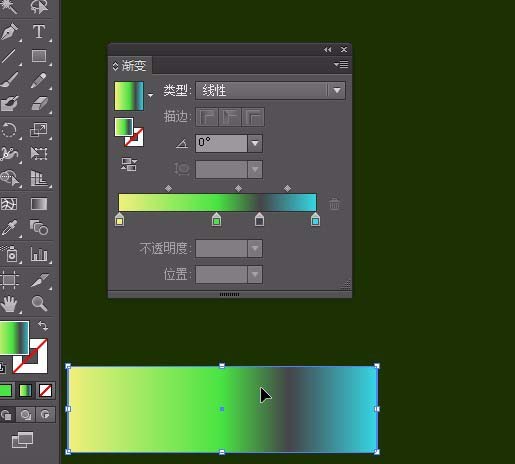The image size is (515, 464).
Task: Click the Lasso tool
Action: [39, 7]
